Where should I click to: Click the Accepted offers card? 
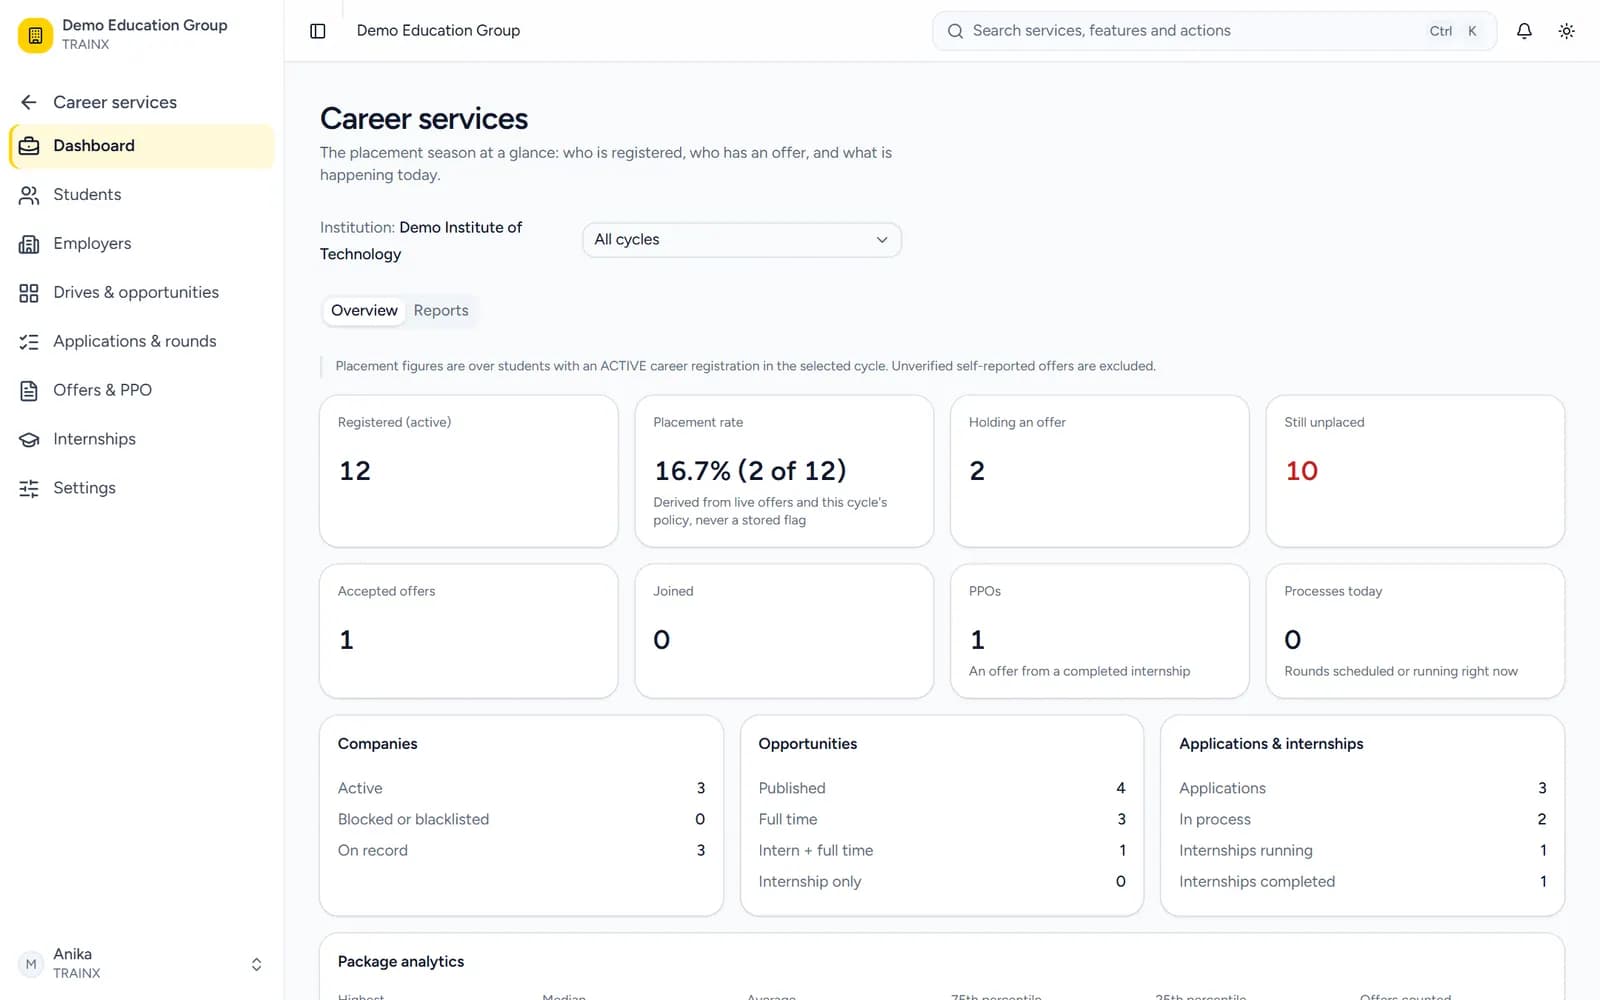(469, 631)
